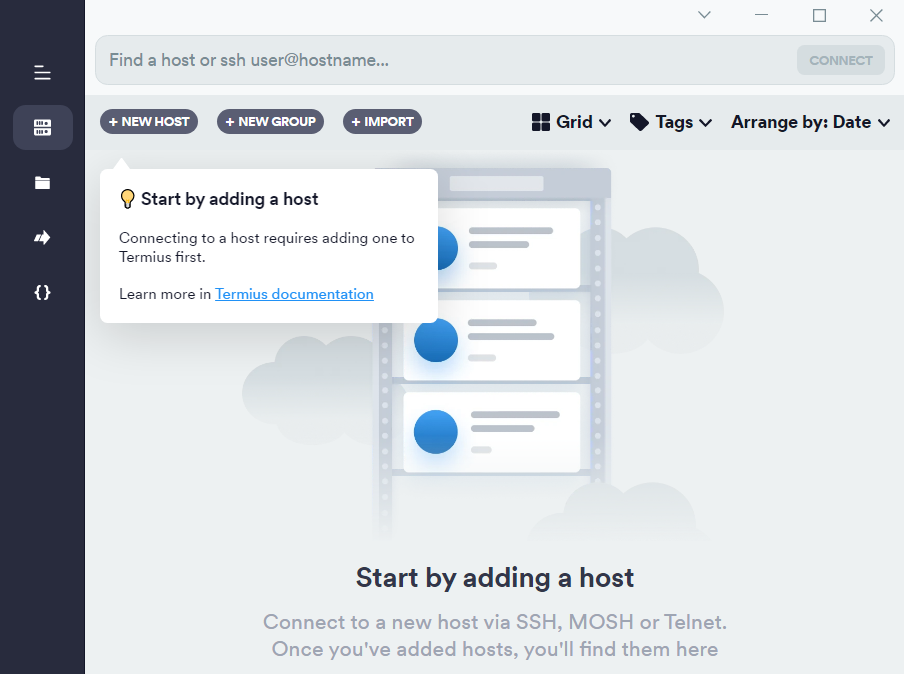Click the lightbulb tip icon

tap(127, 199)
